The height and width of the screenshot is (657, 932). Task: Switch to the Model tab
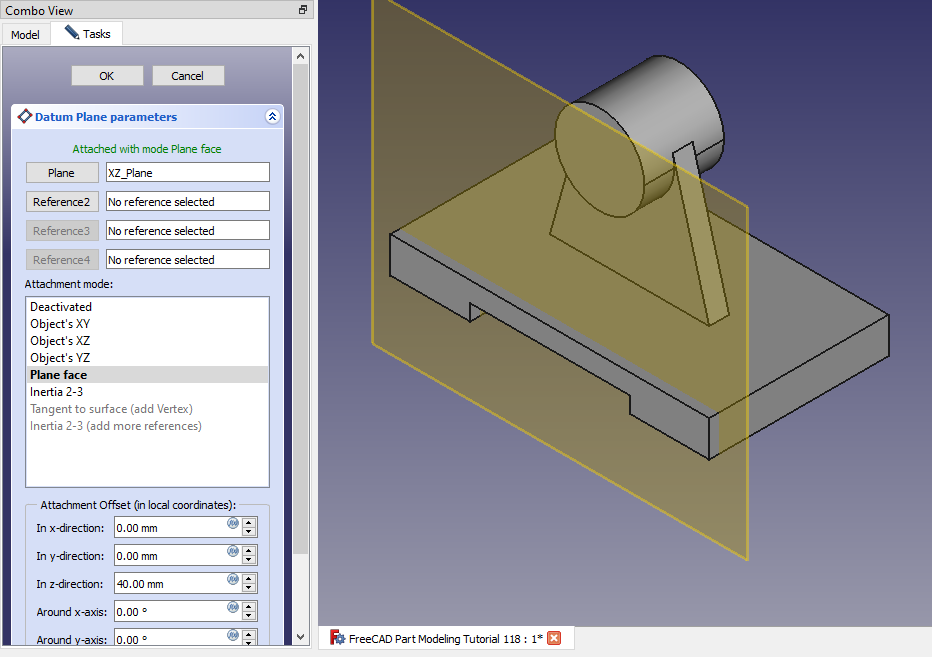pos(25,35)
